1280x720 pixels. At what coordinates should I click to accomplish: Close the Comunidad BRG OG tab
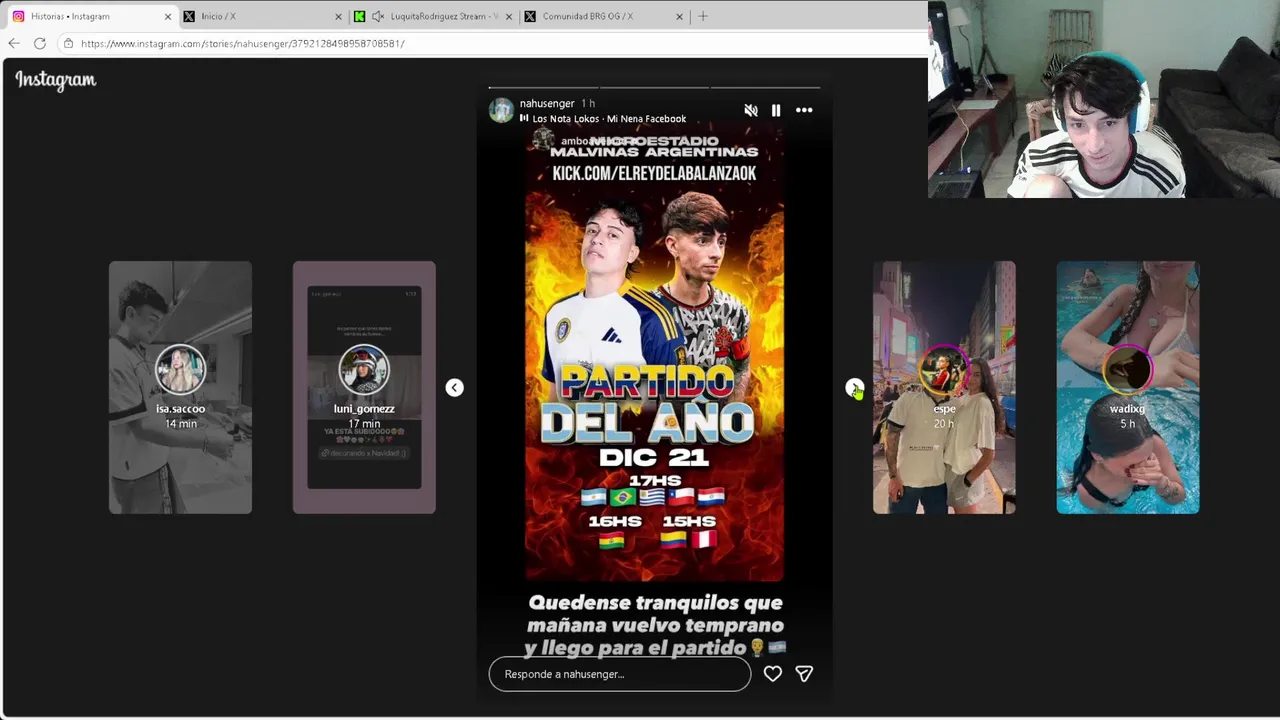coord(680,16)
